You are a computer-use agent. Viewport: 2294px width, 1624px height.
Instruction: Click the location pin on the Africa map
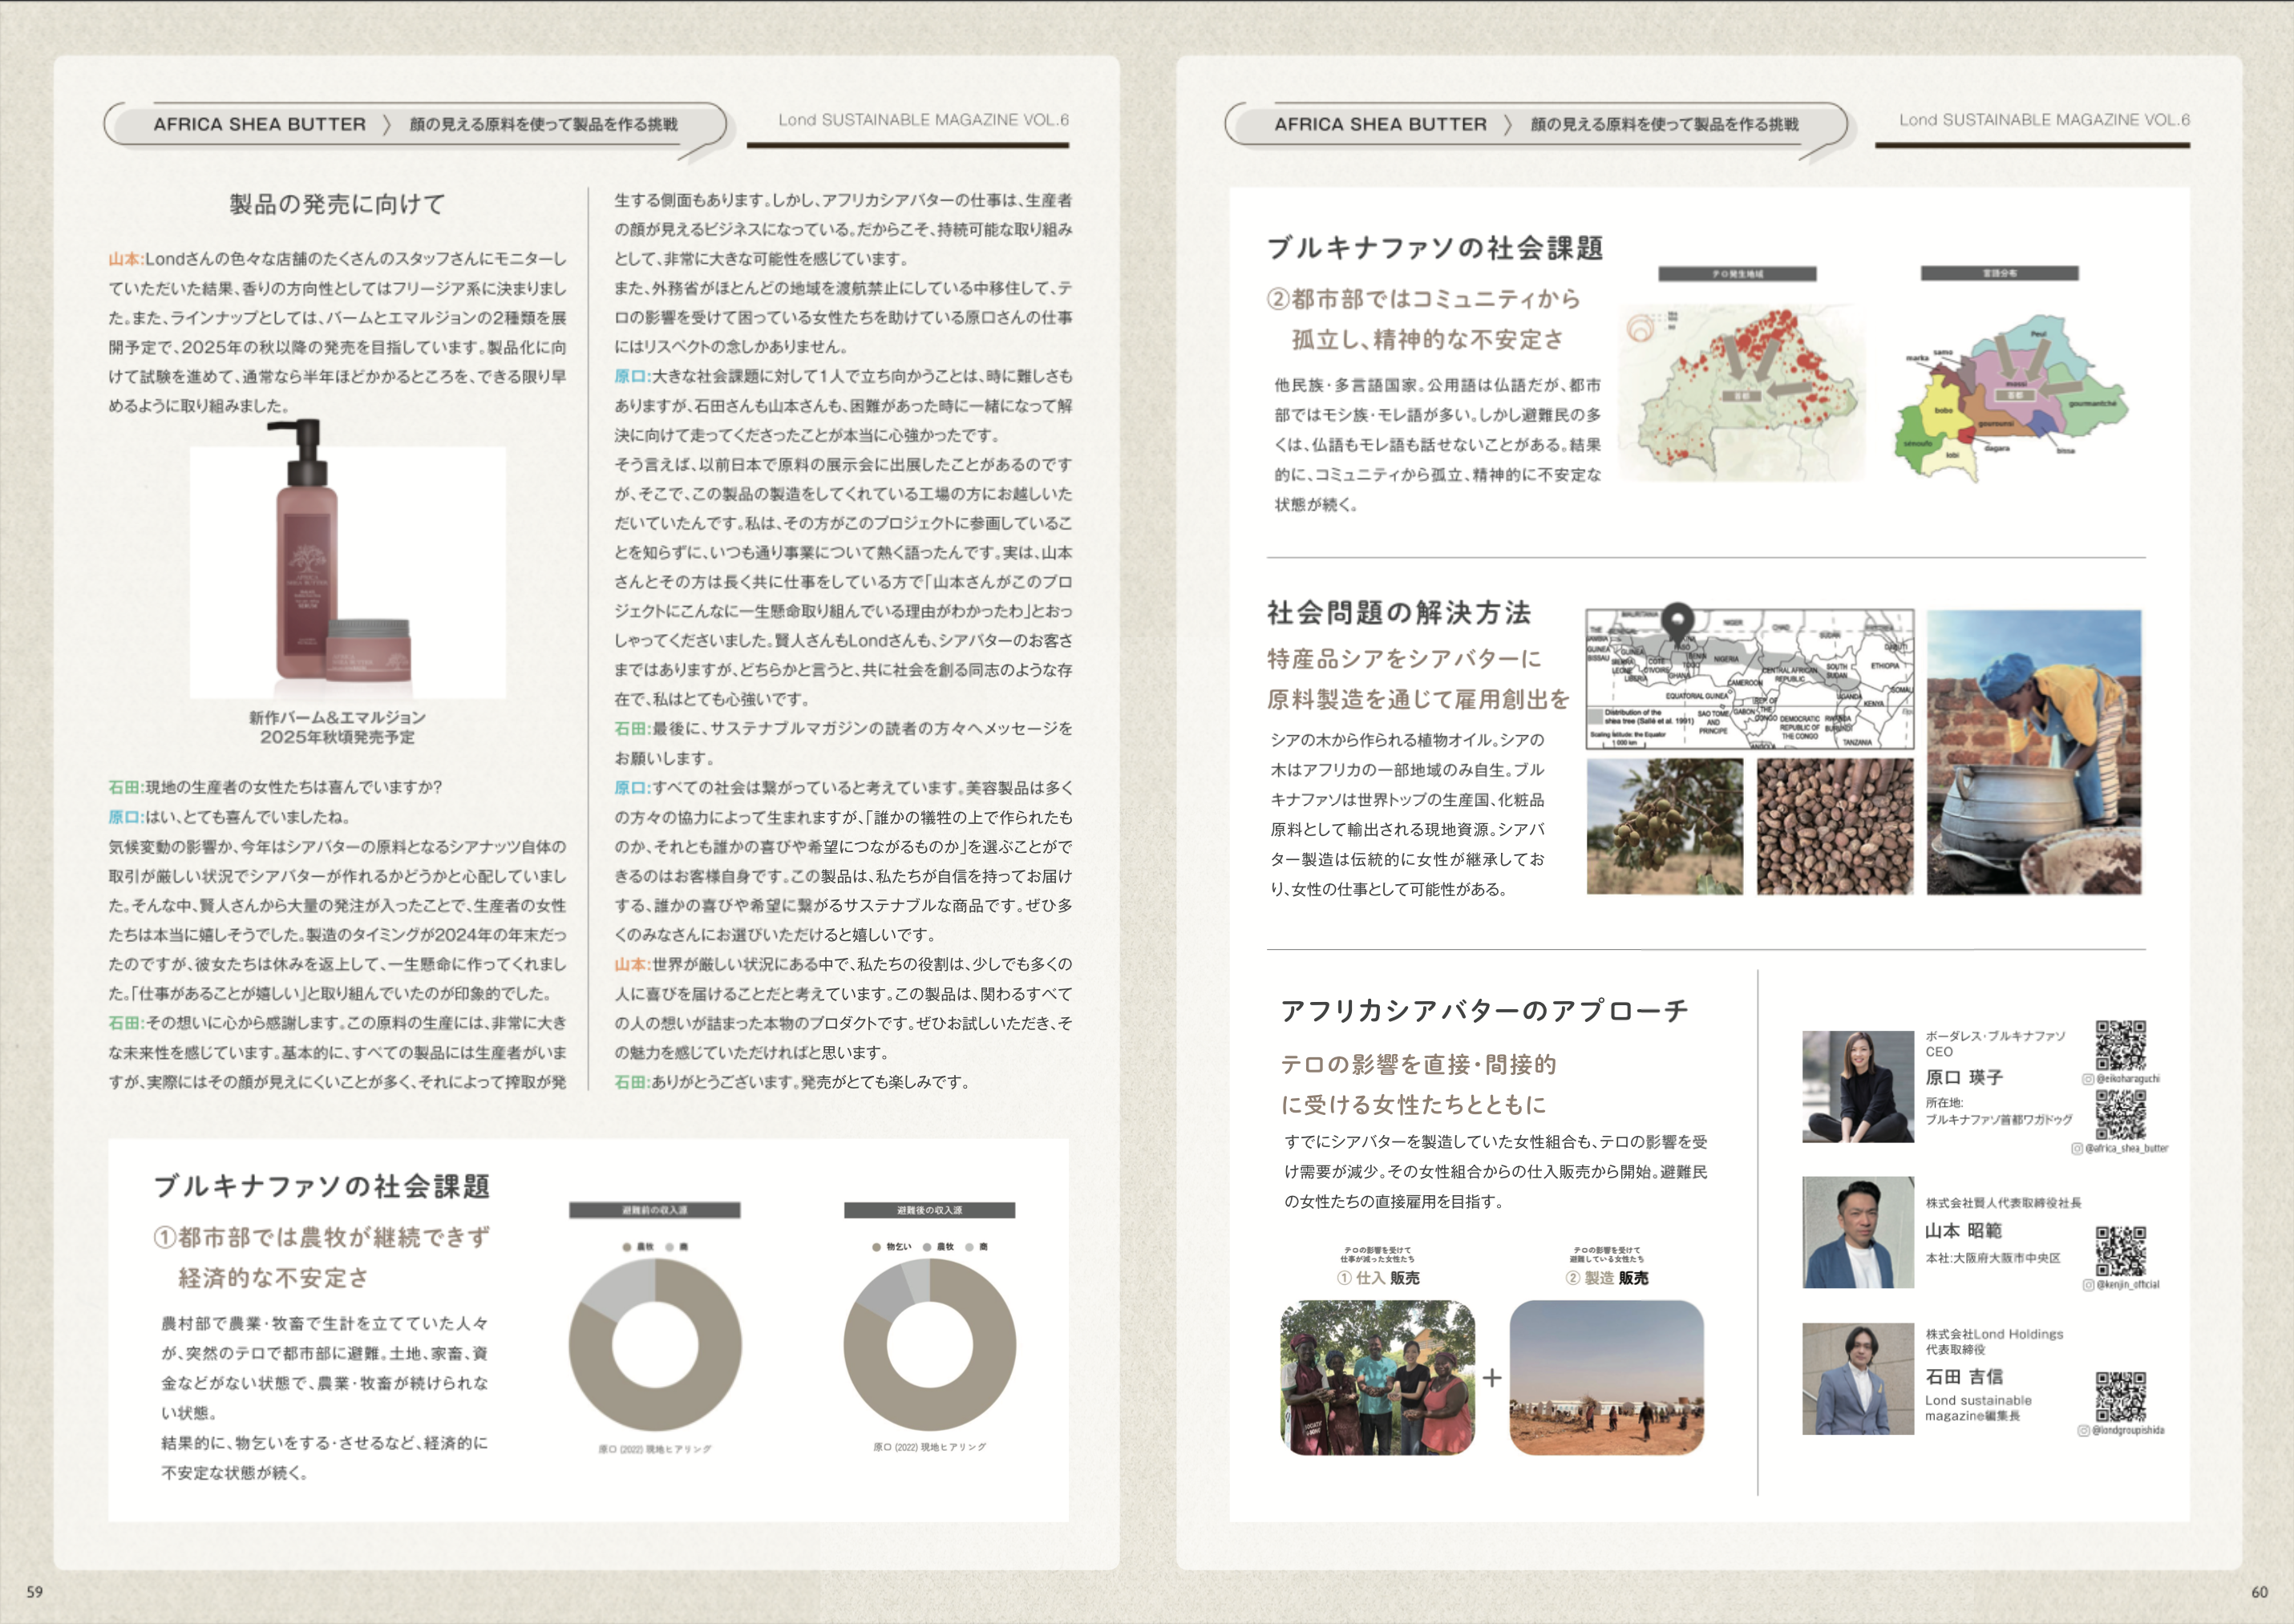click(x=1677, y=624)
